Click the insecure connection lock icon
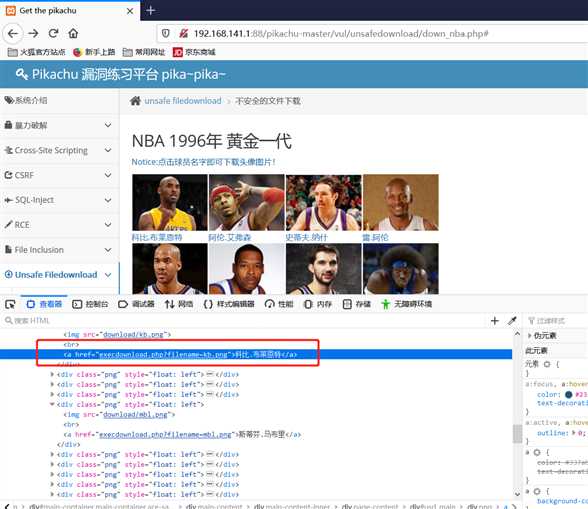The image size is (588, 509). tap(183, 34)
